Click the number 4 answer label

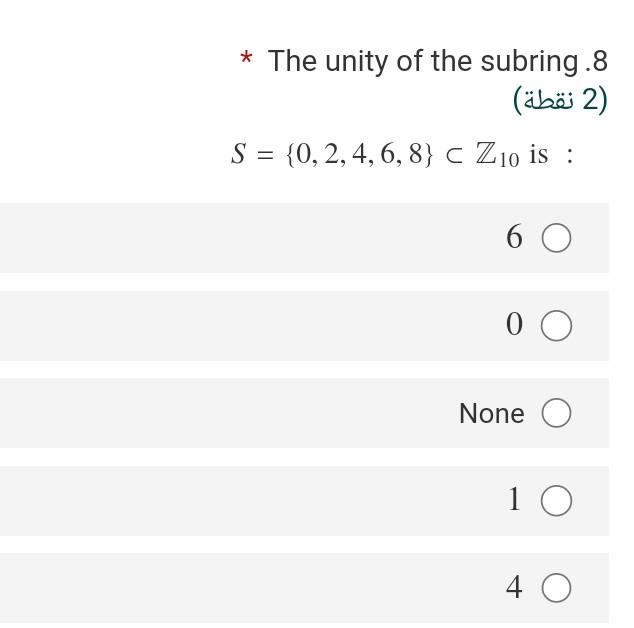pos(514,588)
